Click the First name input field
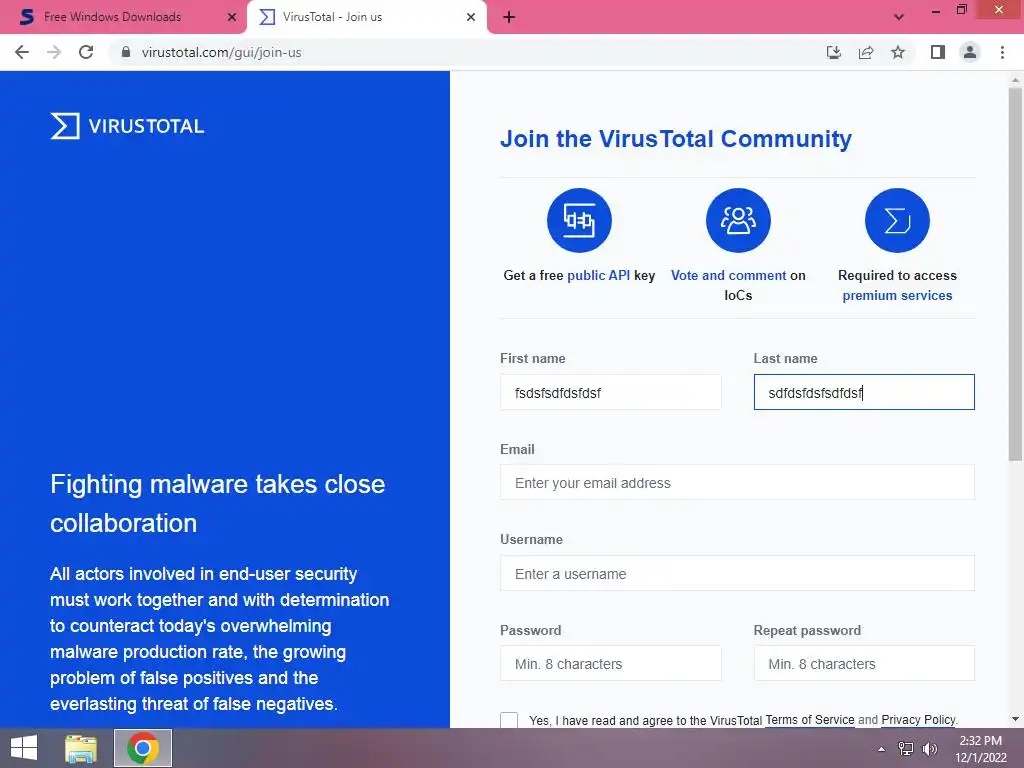Image resolution: width=1024 pixels, height=768 pixels. [611, 392]
